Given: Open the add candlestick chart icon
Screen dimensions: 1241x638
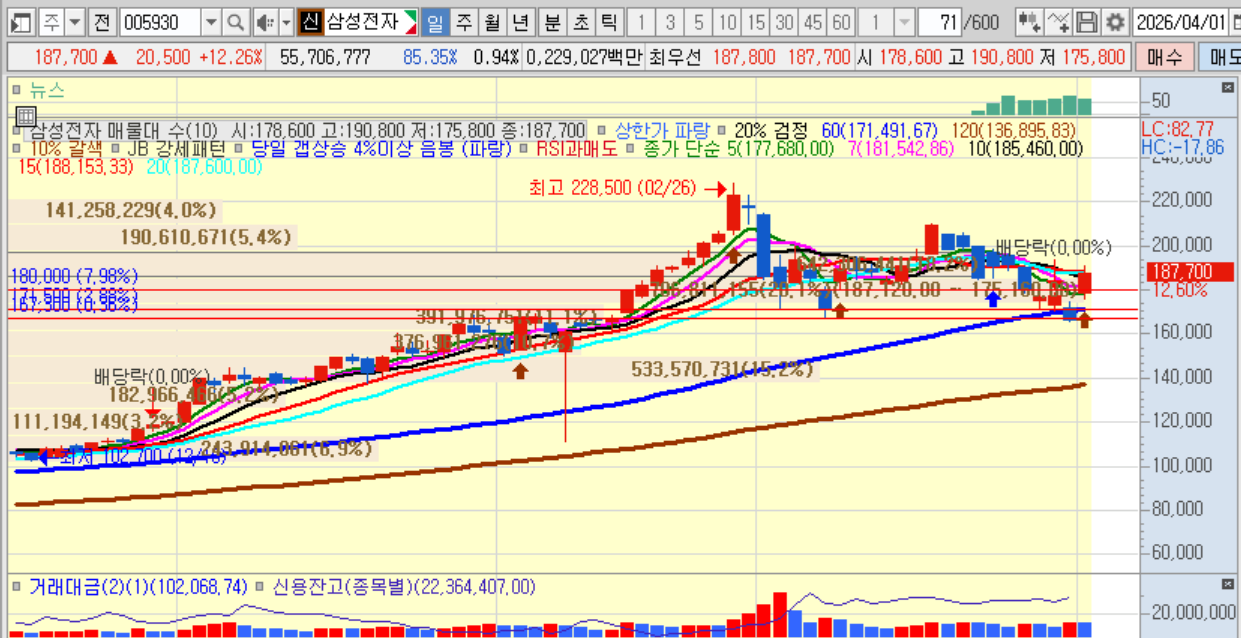Looking at the screenshot, I should click(1029, 22).
